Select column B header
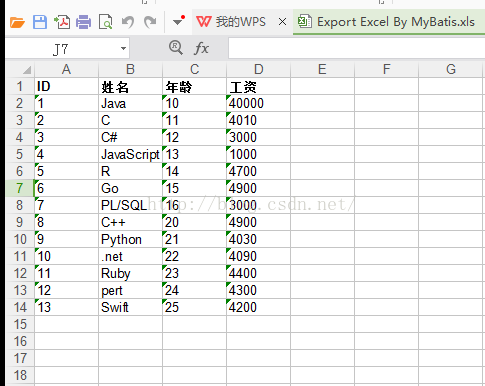485x386 pixels. click(x=130, y=69)
